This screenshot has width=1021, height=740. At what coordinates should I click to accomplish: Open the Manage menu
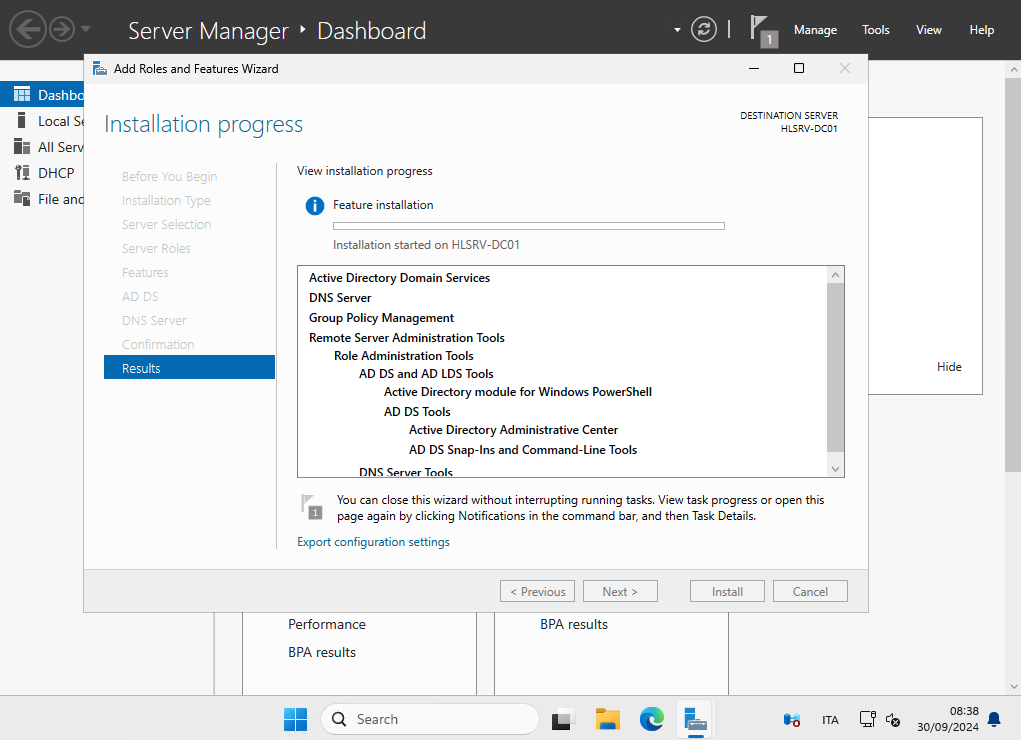(x=815, y=30)
